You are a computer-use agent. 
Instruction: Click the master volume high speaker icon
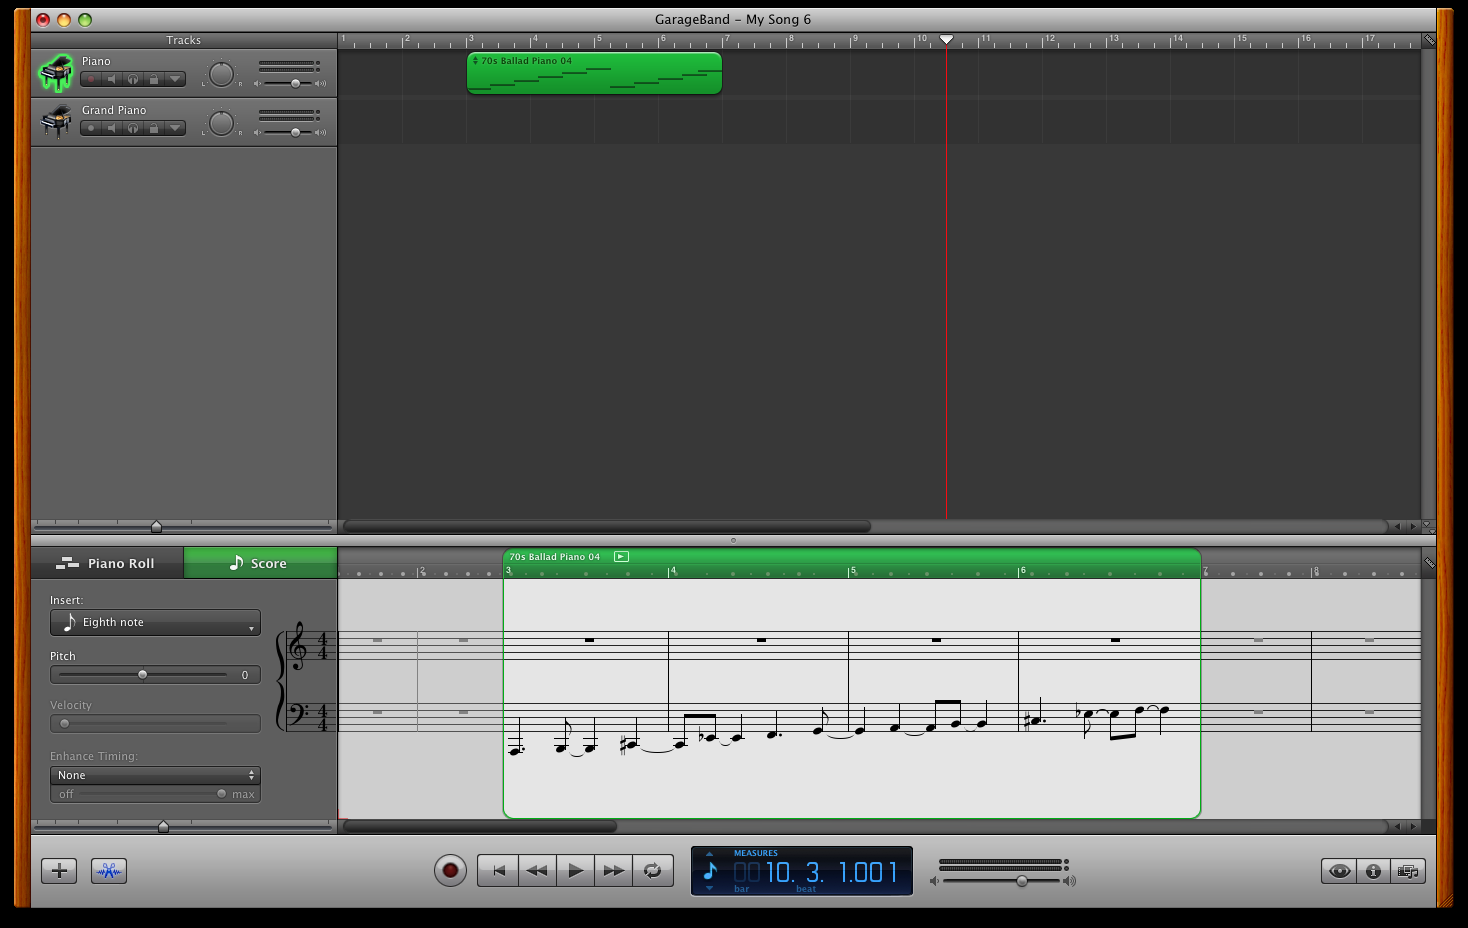1069,881
